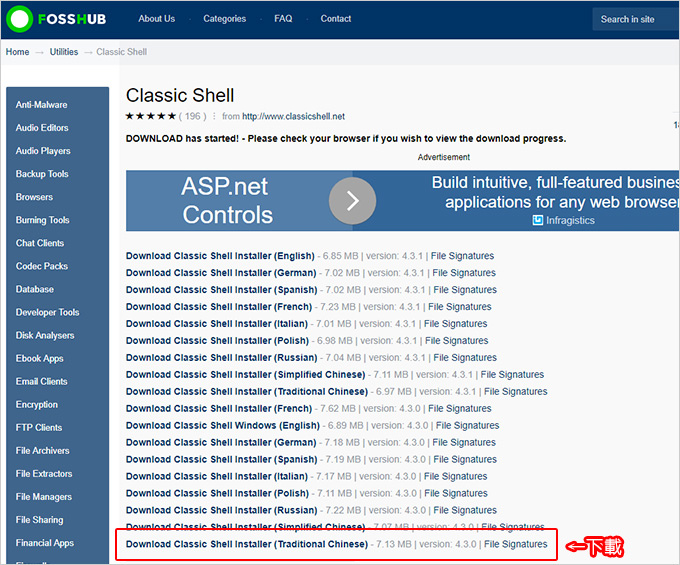Image resolution: width=680 pixels, height=565 pixels.
Task: Go to Utilities breadcrumb
Action: pyautogui.click(x=64, y=52)
